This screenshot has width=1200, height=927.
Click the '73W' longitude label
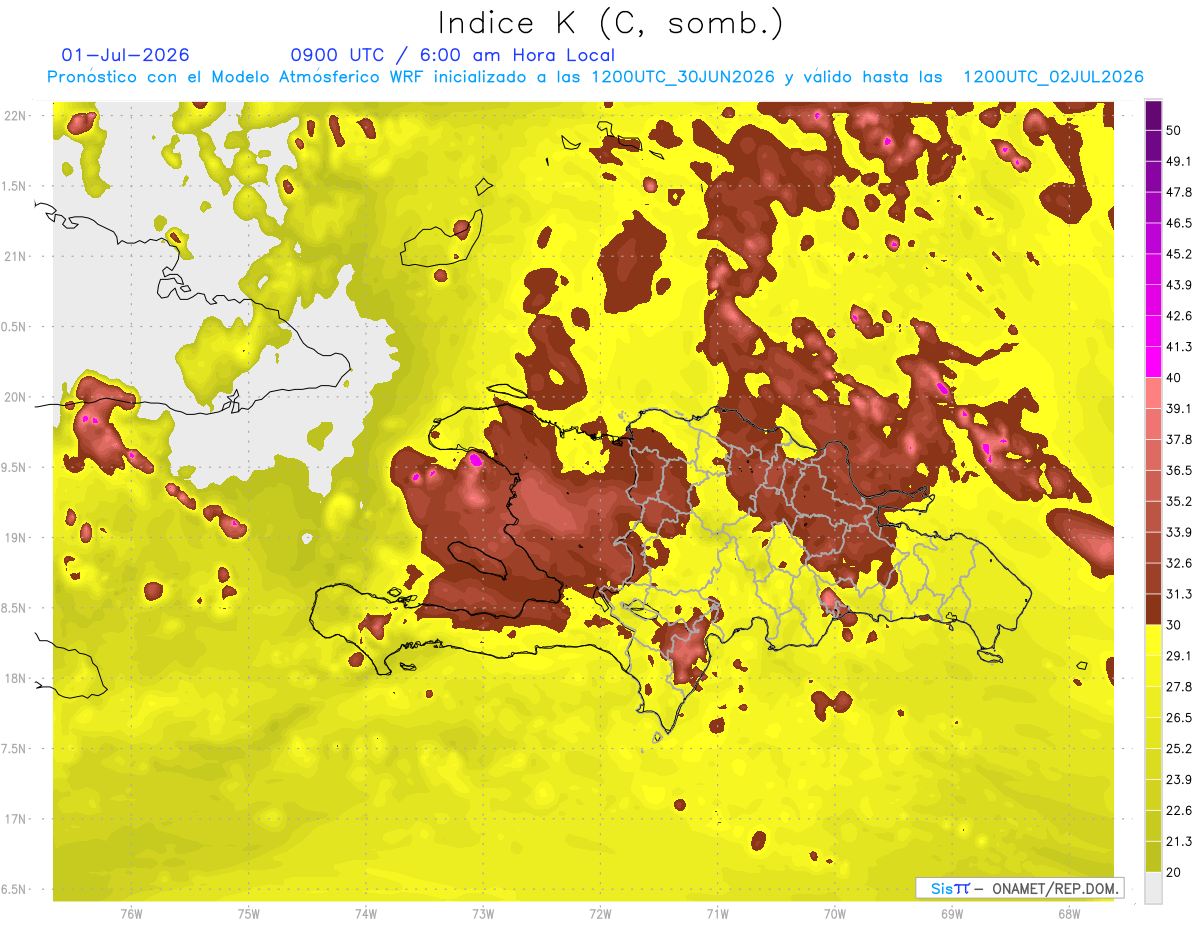coord(483,913)
